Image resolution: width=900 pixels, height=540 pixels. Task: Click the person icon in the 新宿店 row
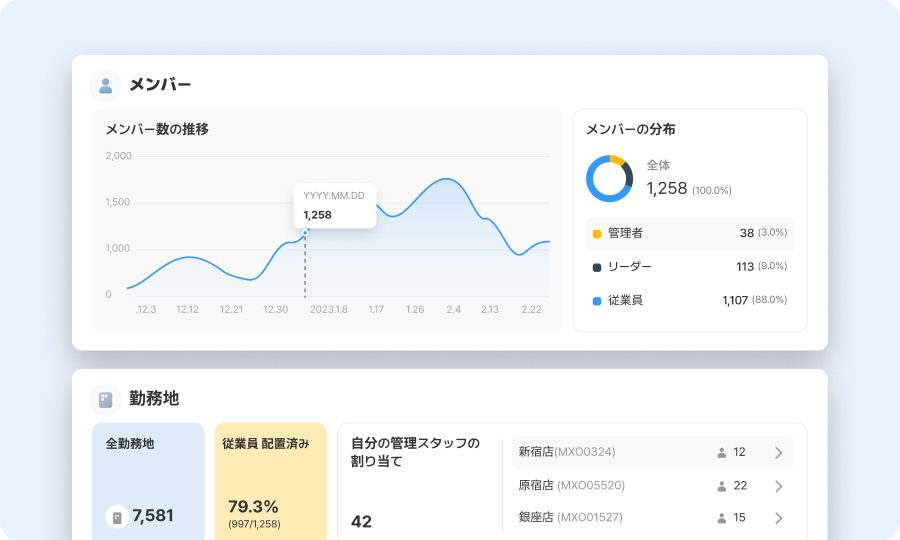(721, 453)
